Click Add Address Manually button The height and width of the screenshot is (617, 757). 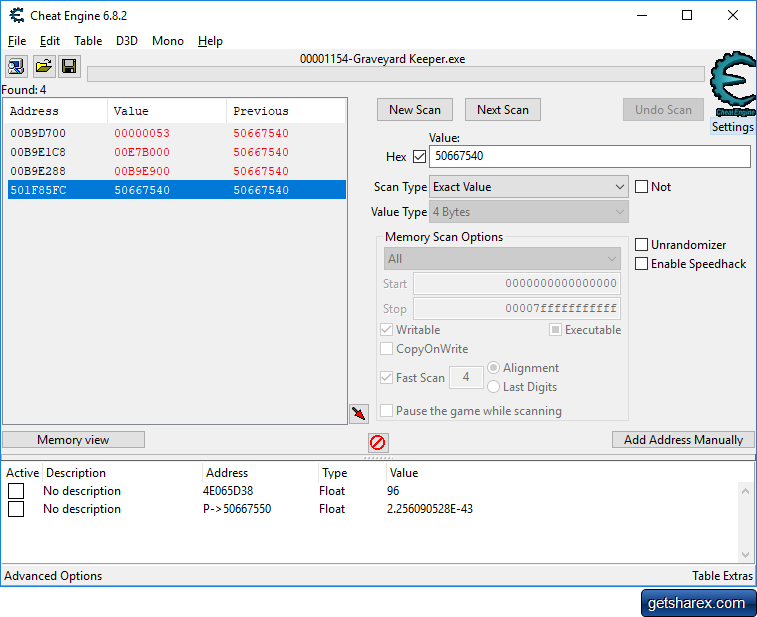point(683,440)
